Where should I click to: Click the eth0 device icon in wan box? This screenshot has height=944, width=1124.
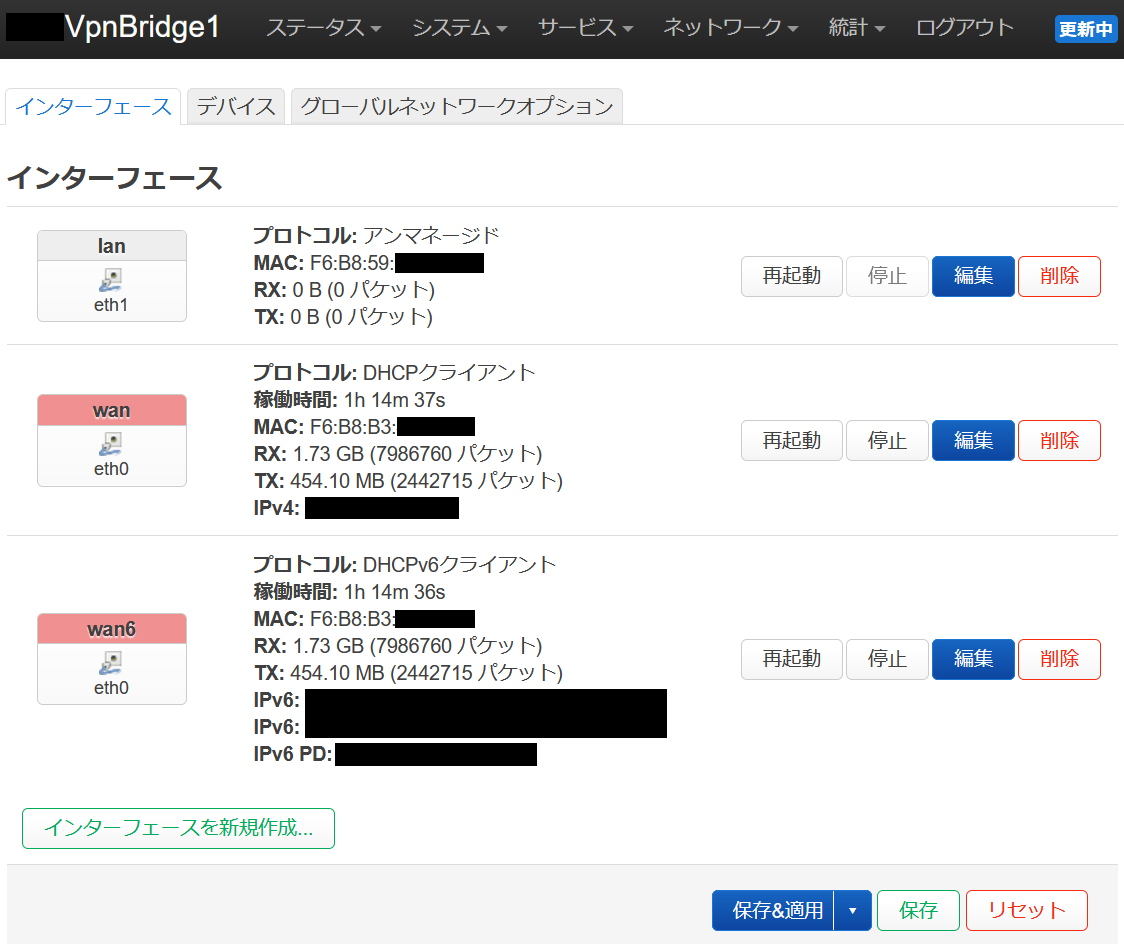(x=112, y=443)
